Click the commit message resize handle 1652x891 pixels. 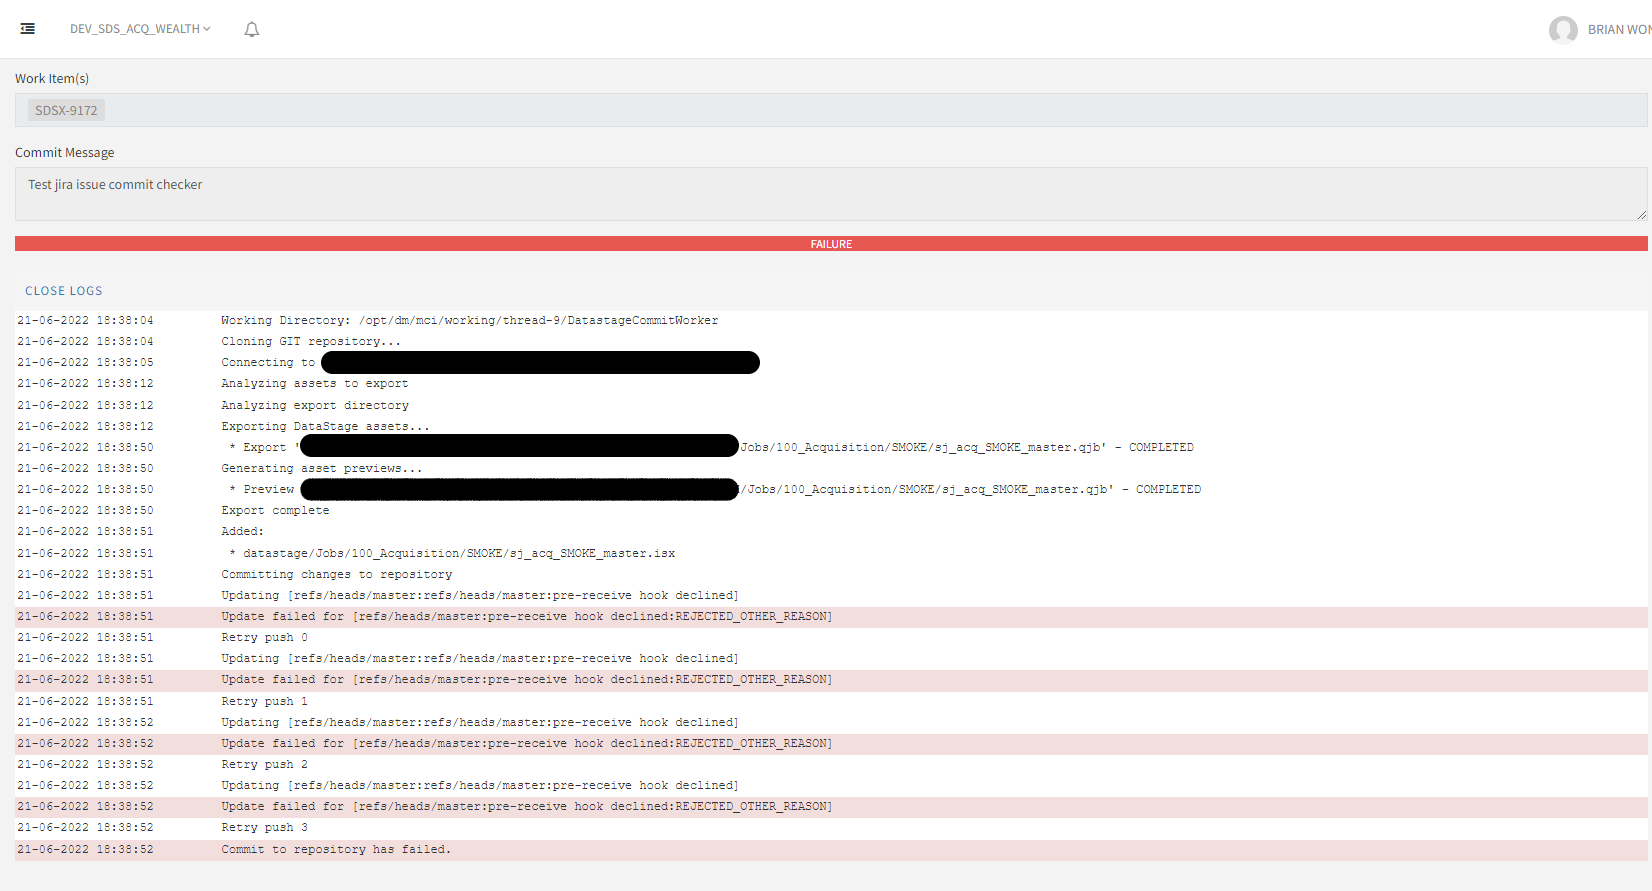1641,215
